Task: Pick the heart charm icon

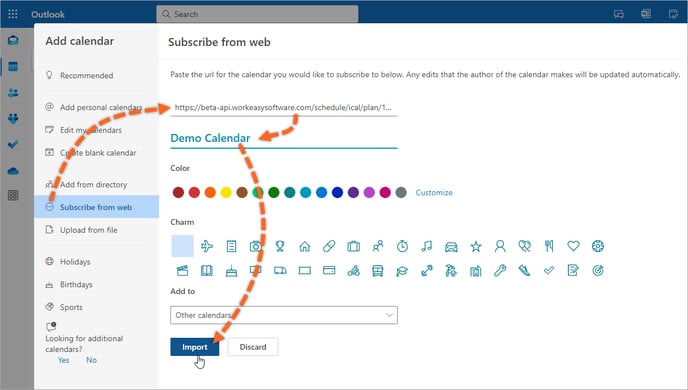Action: pos(573,246)
